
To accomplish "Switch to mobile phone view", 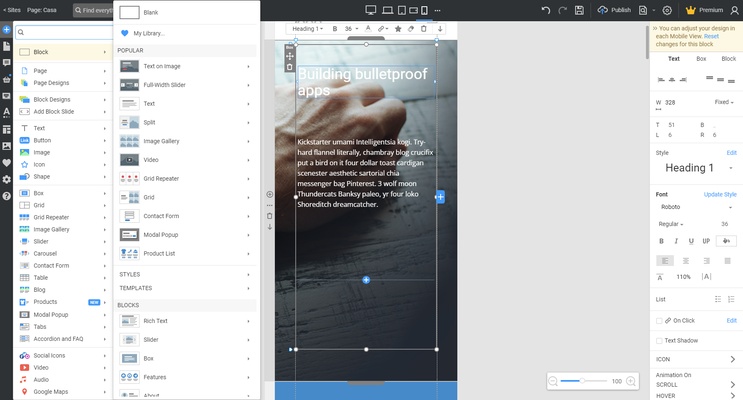I will click(x=424, y=10).
